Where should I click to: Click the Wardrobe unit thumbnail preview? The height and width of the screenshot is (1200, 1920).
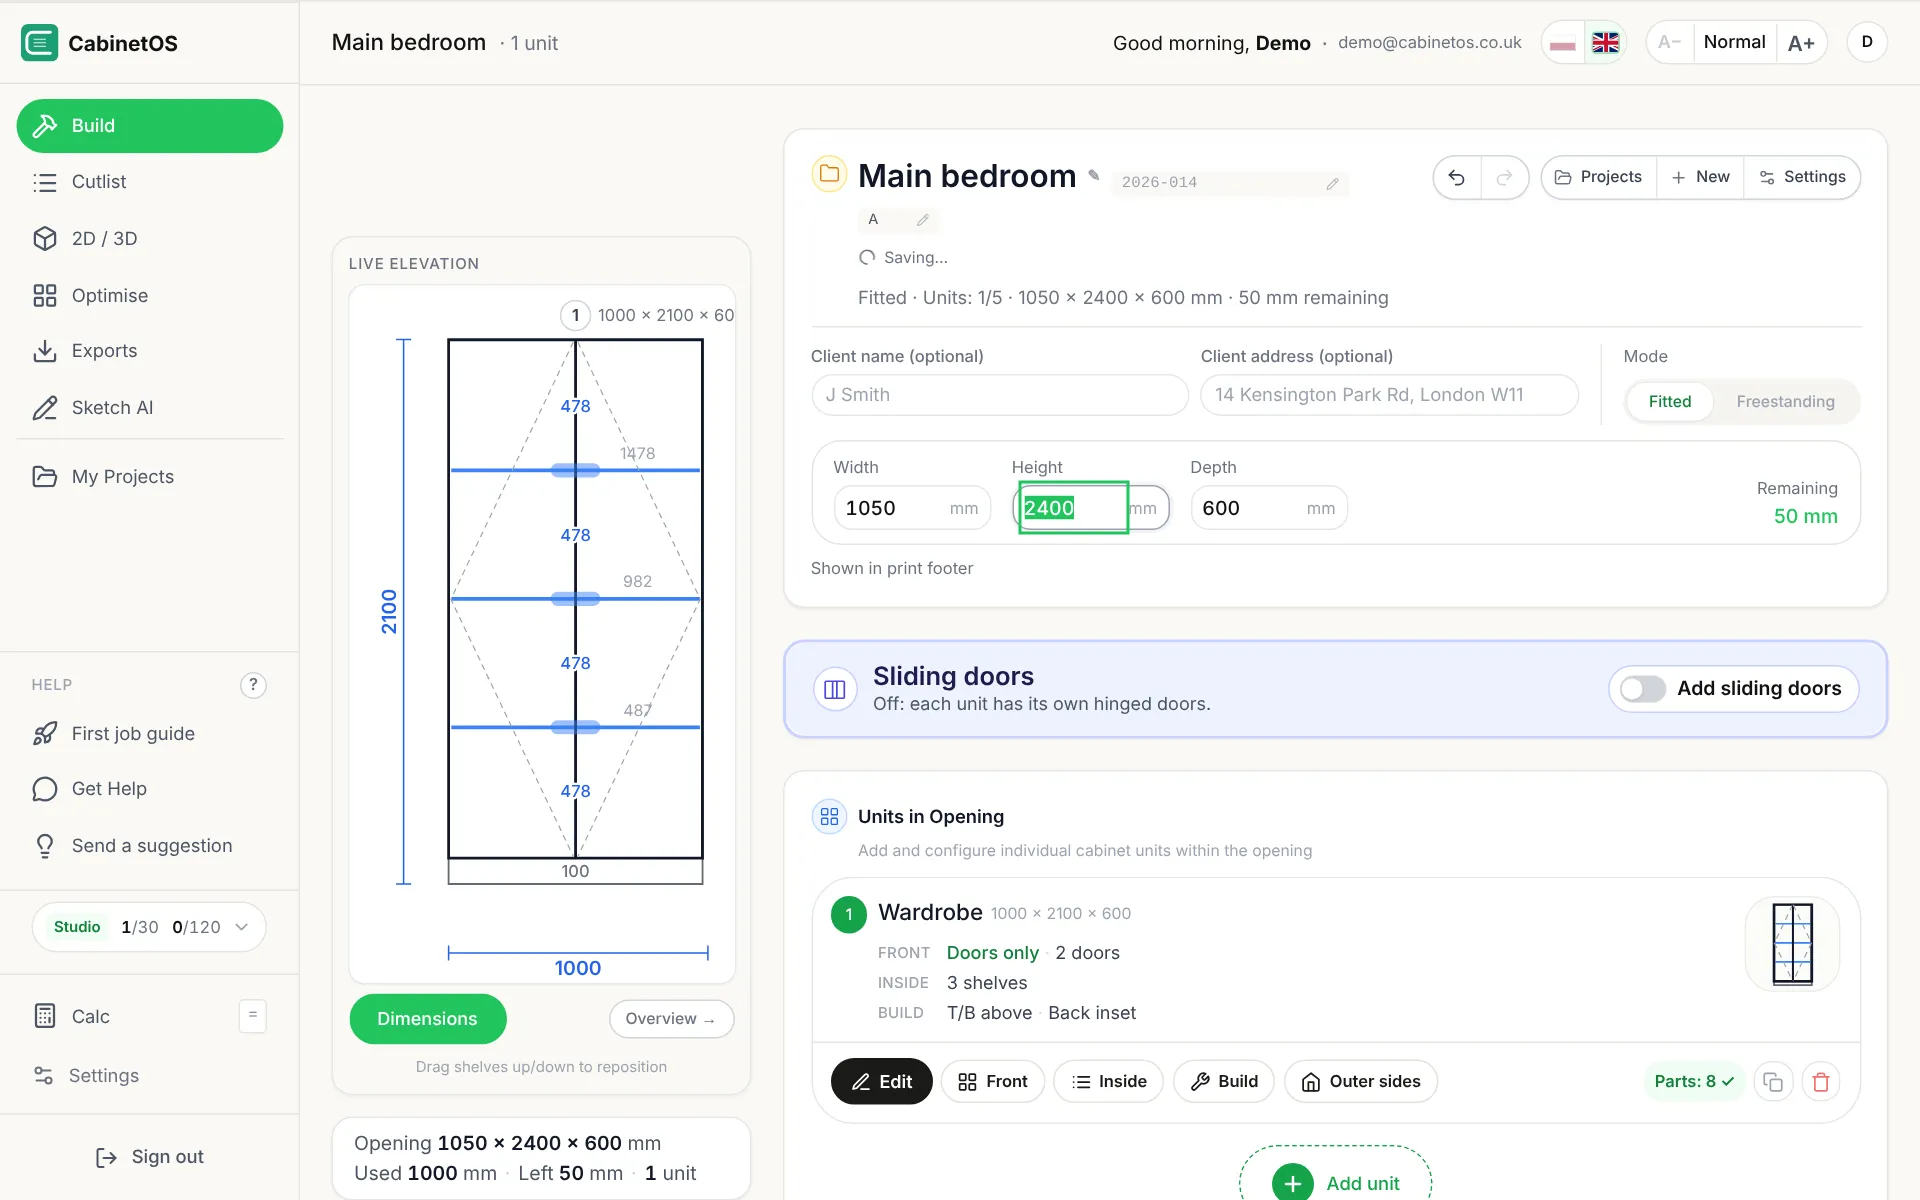tap(1792, 944)
